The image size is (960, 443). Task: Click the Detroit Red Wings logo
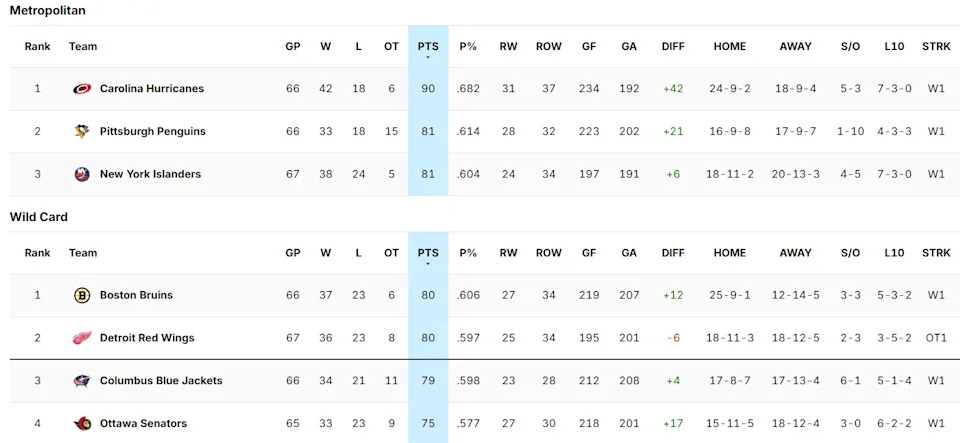tap(82, 338)
